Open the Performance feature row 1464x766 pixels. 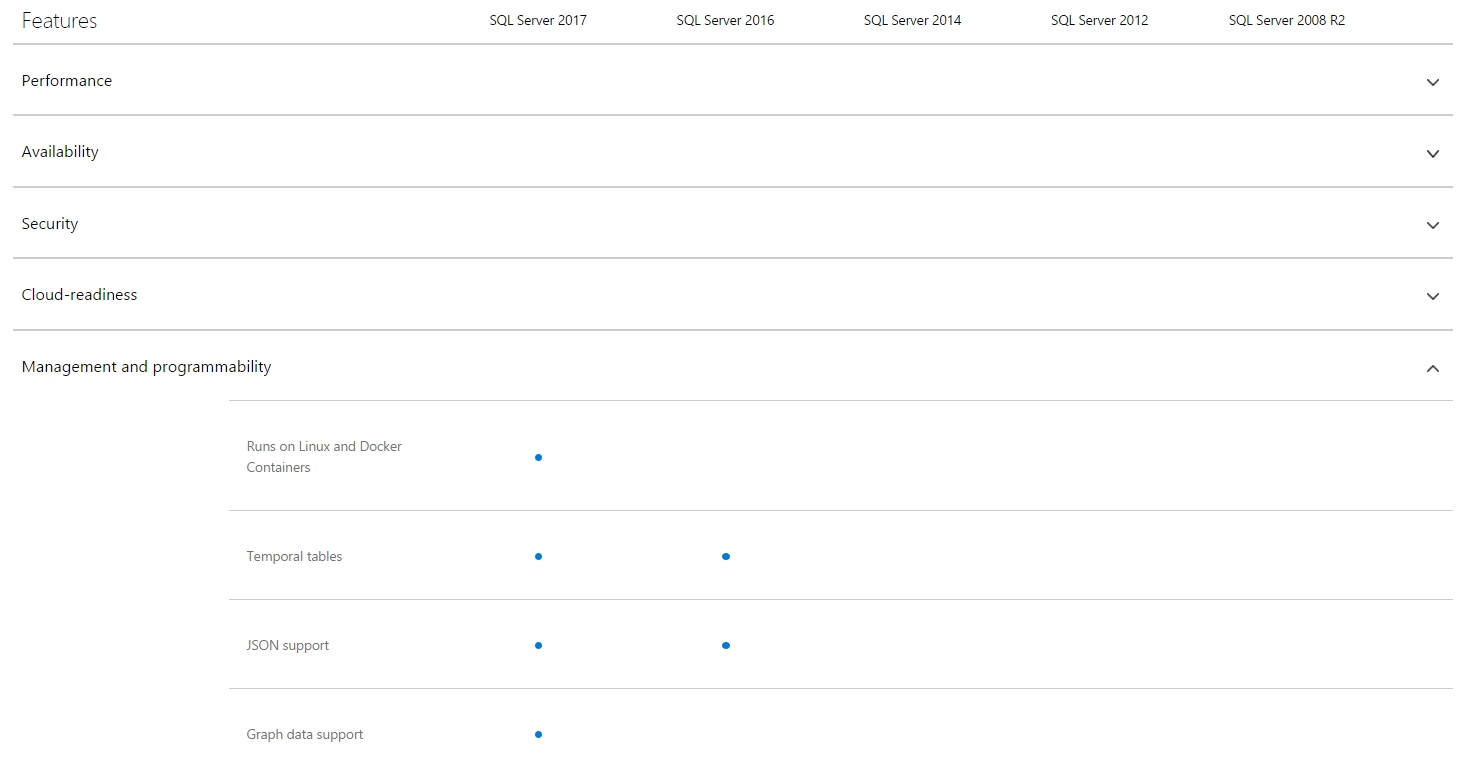(x=732, y=81)
